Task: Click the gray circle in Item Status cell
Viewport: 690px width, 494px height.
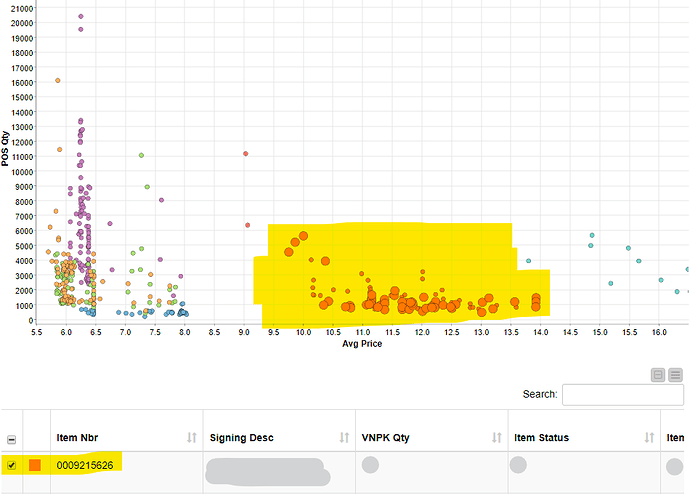Action: pos(518,465)
